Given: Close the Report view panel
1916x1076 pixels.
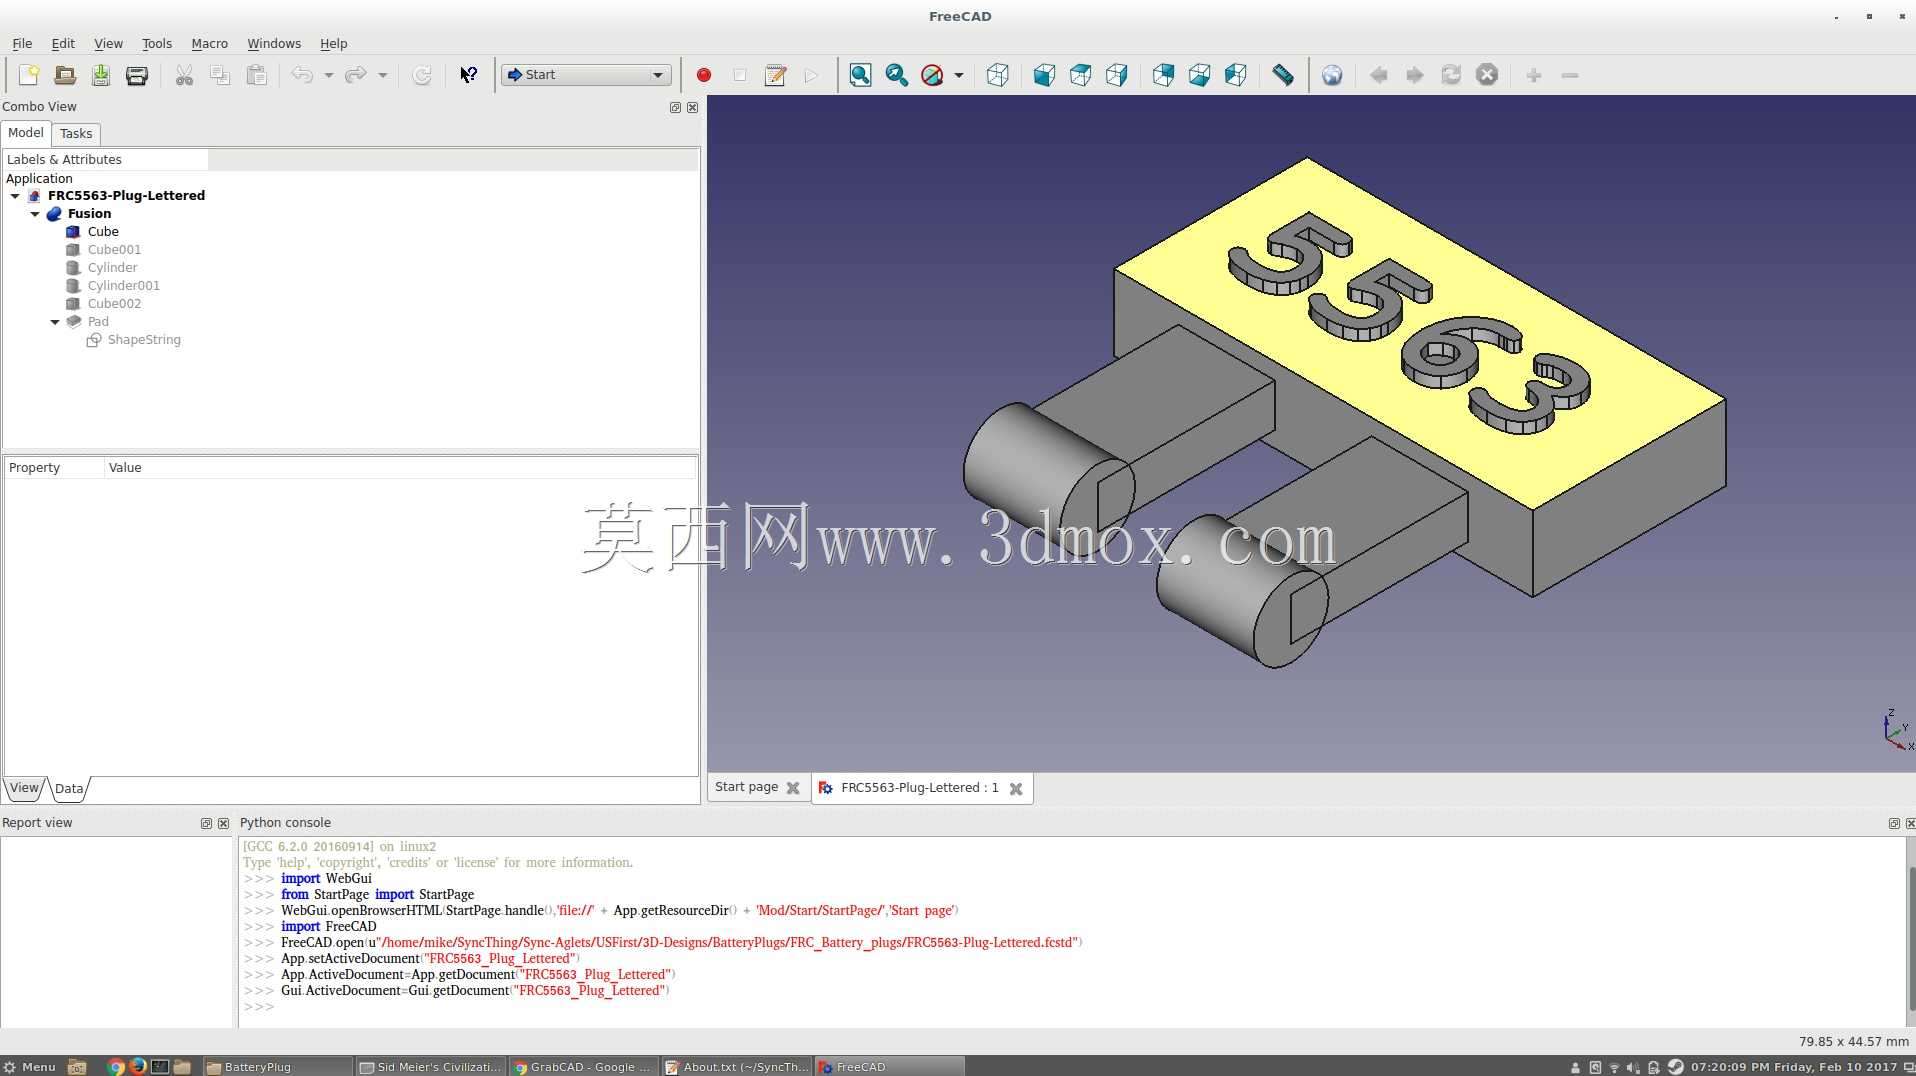Looking at the screenshot, I should pyautogui.click(x=223, y=824).
